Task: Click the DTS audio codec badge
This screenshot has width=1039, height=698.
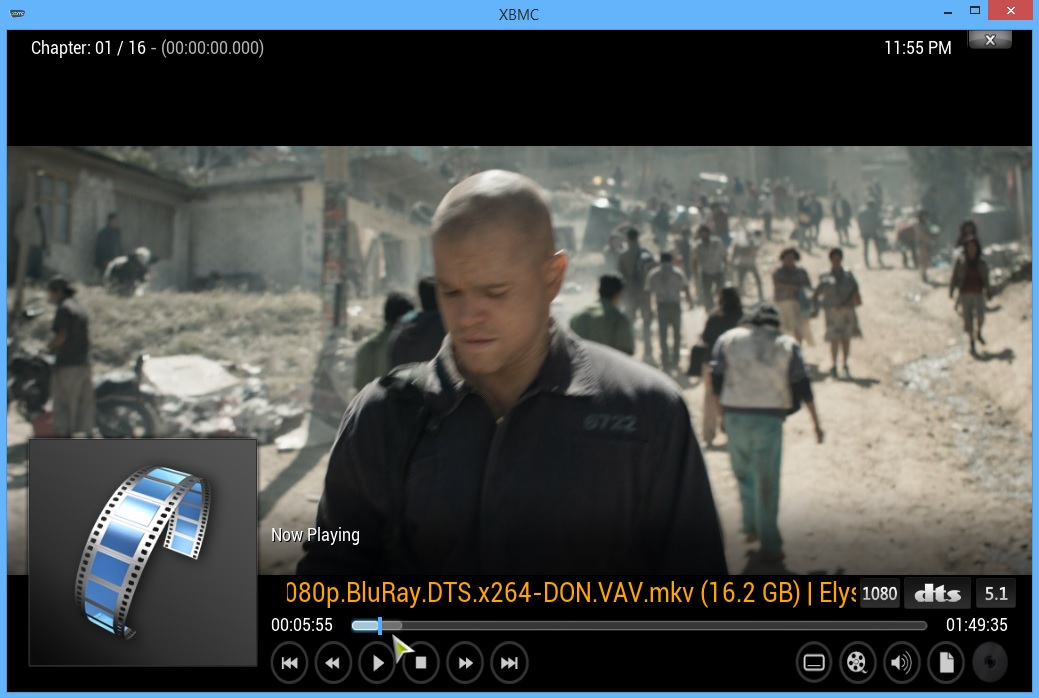Action: [938, 593]
